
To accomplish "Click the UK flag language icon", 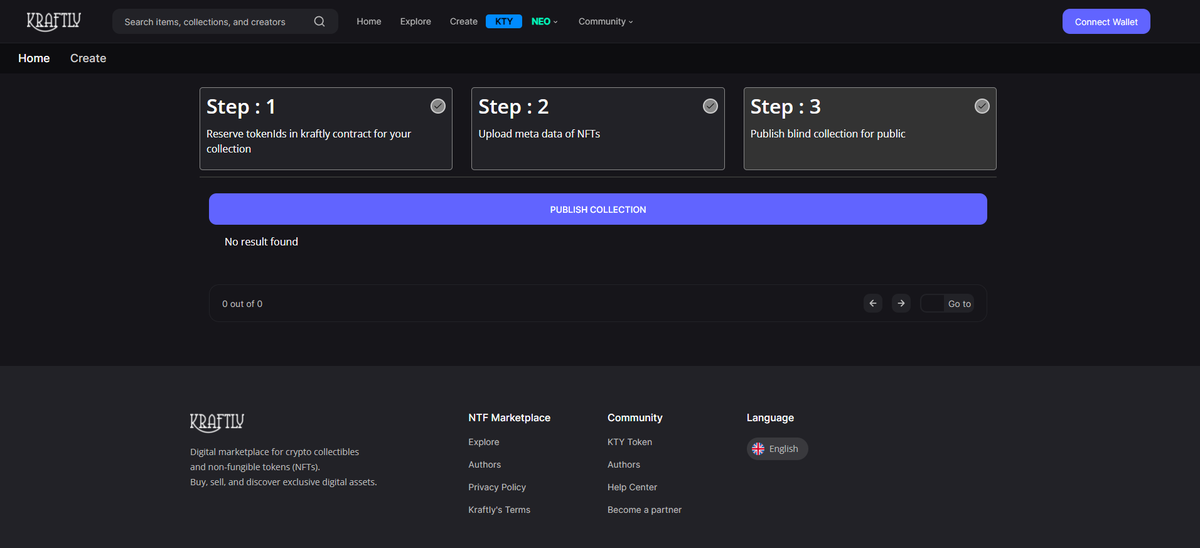I will (758, 449).
